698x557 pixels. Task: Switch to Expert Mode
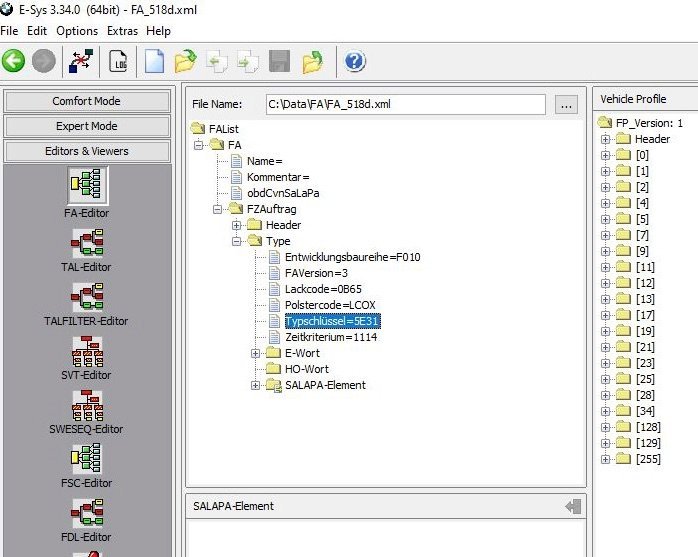coord(86,126)
